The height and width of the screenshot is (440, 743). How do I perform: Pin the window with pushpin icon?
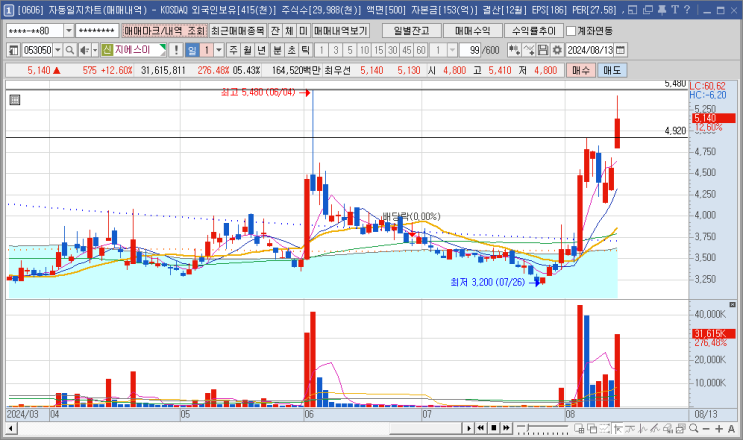click(662, 9)
